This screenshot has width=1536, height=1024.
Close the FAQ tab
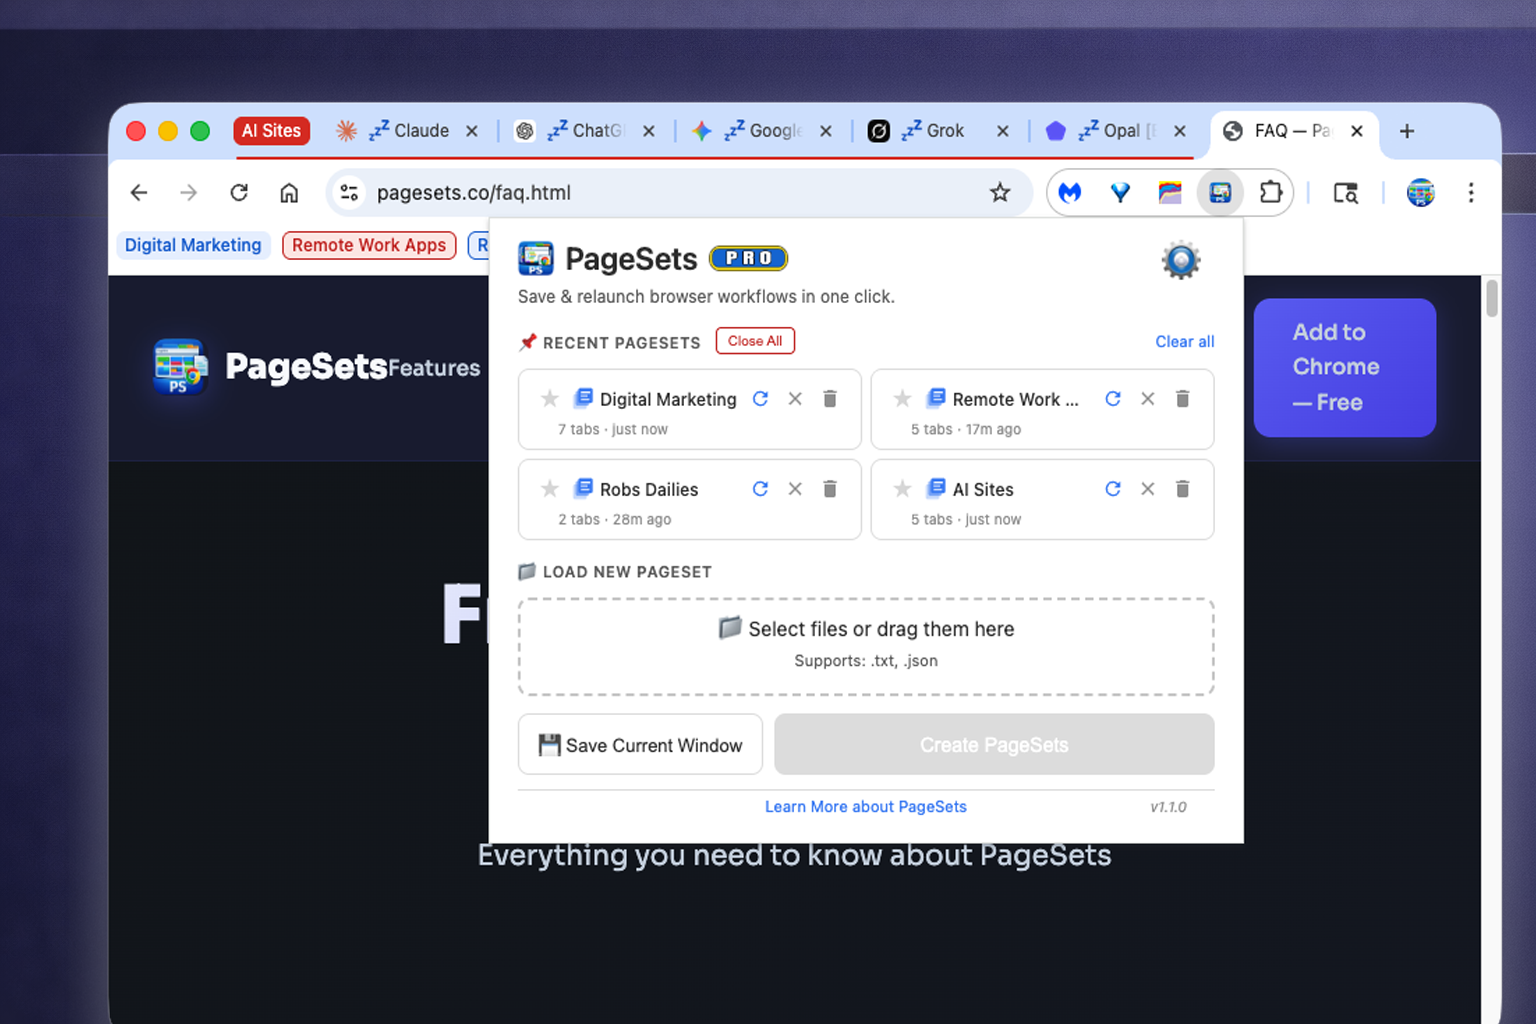click(x=1357, y=131)
